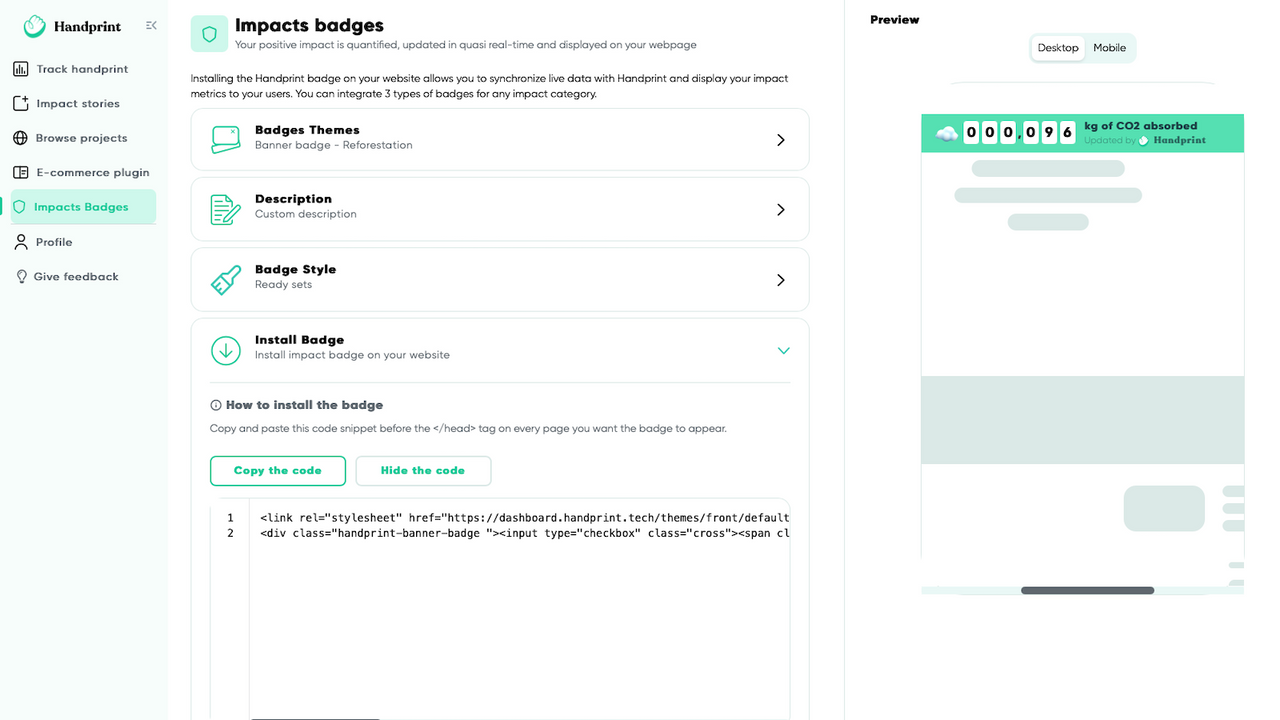Image resolution: width=1280 pixels, height=720 pixels.
Task: Click the Give feedback lightbulb icon
Action: click(21, 276)
